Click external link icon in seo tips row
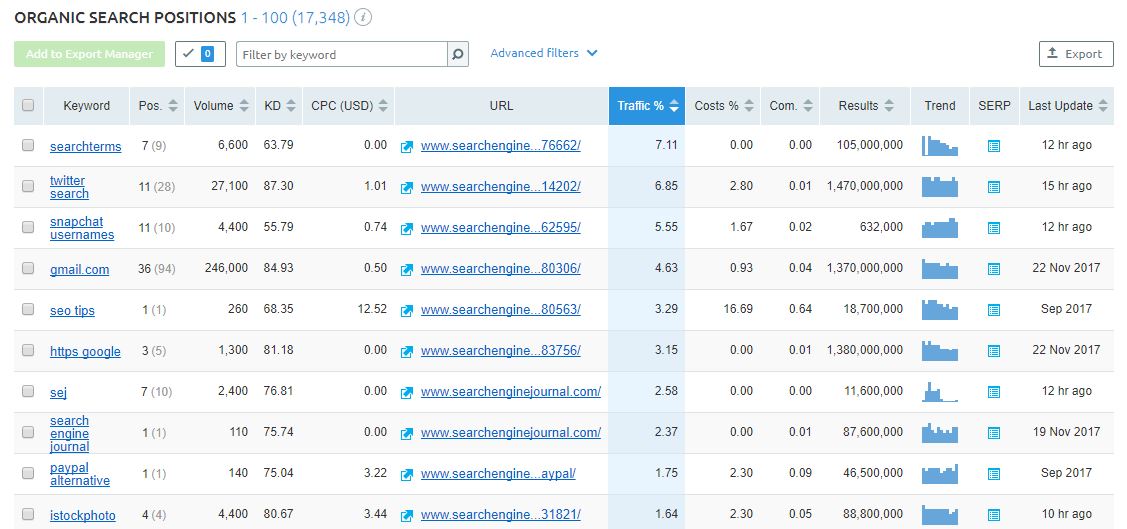The height and width of the screenshot is (529, 1127). (x=407, y=310)
